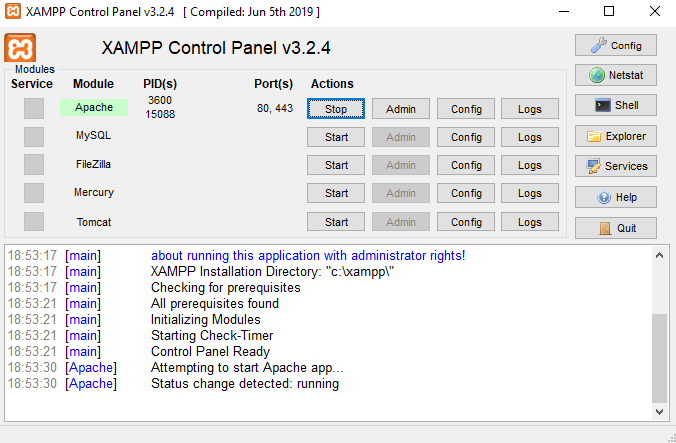The height and width of the screenshot is (443, 676).
Task: Maximize the XAMPP Control Panel window
Action: click(609, 11)
